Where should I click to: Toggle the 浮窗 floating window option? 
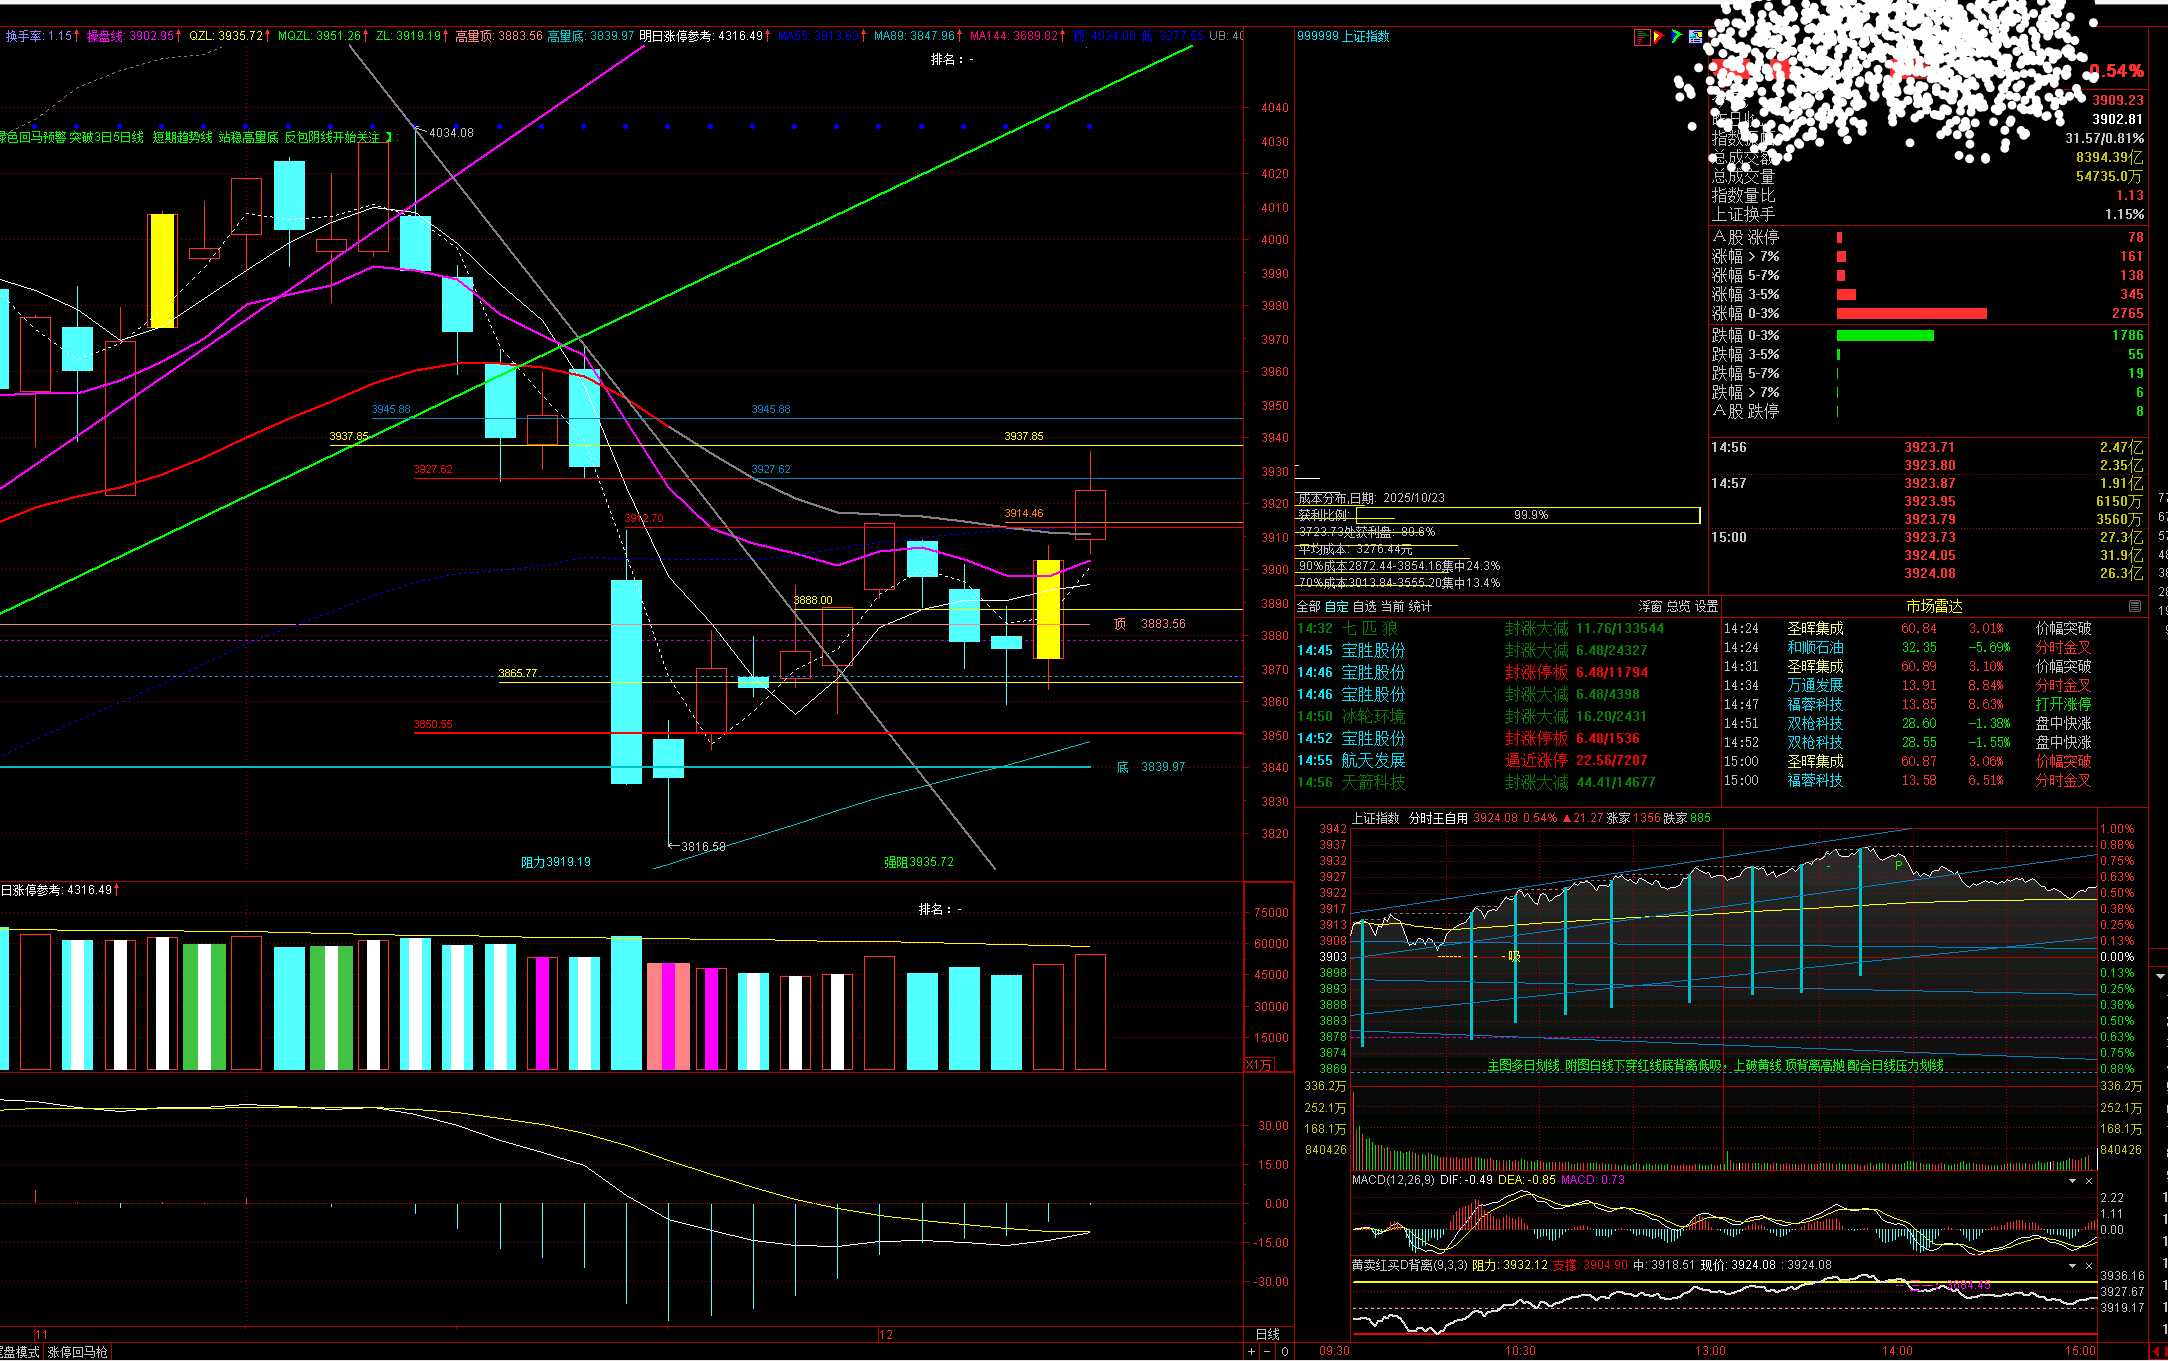(x=1650, y=607)
